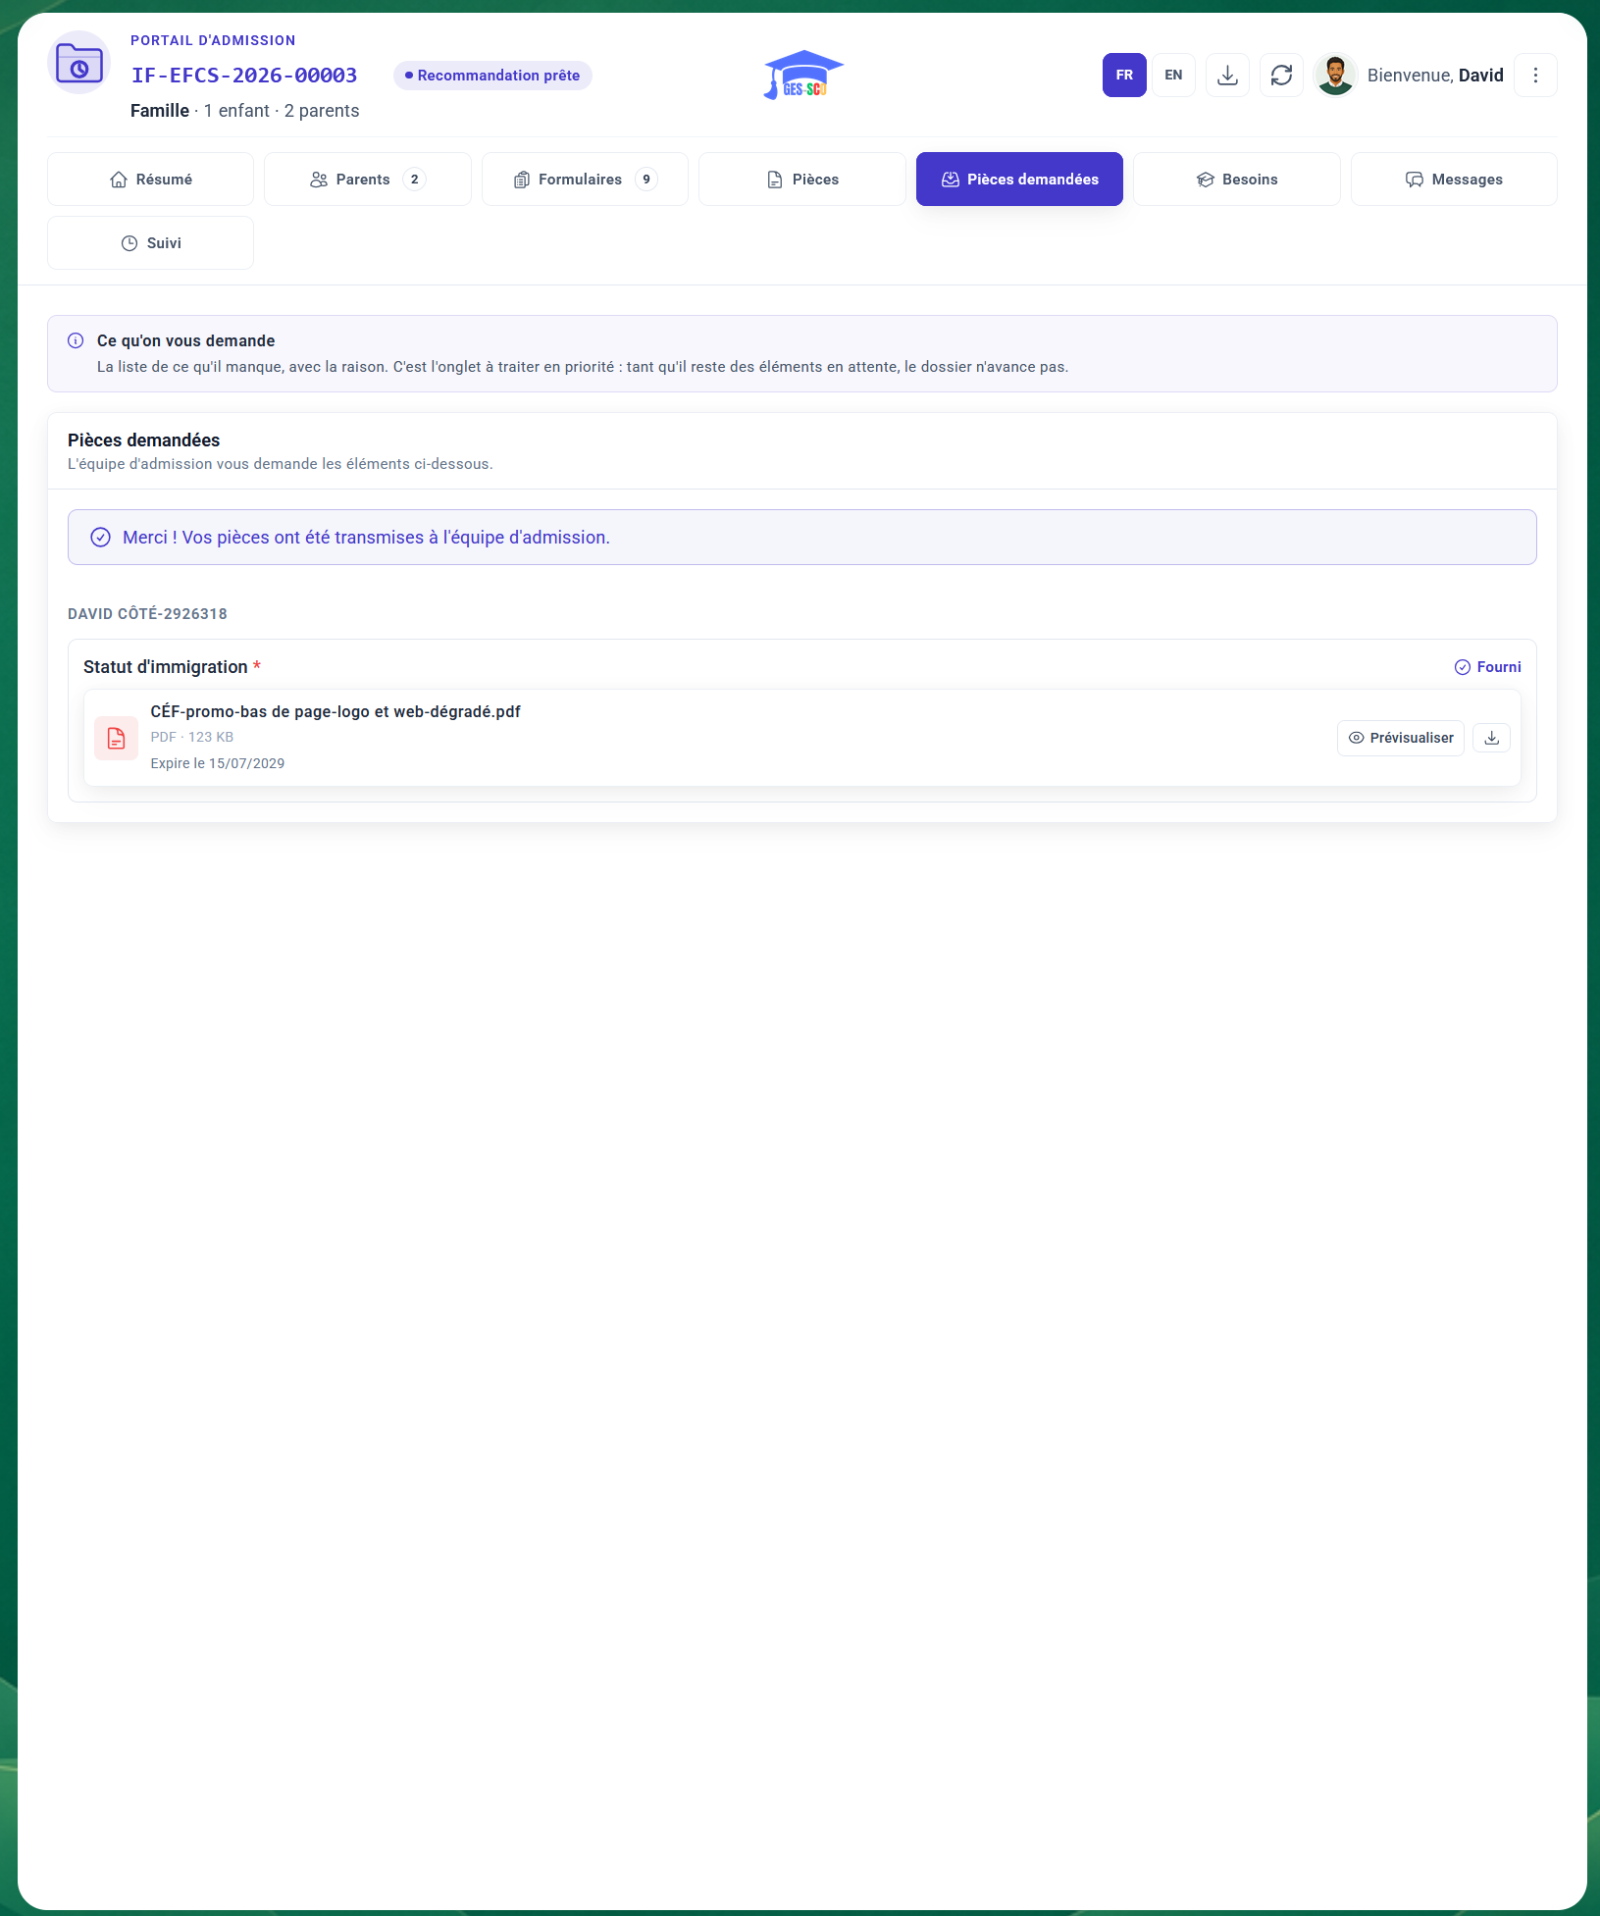The image size is (1600, 1916).
Task: Select the Pièces tab
Action: click(x=802, y=179)
